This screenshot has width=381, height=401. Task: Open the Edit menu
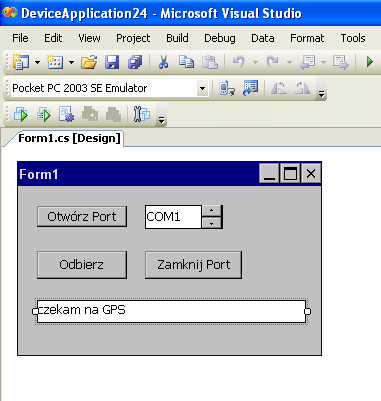pyautogui.click(x=53, y=38)
